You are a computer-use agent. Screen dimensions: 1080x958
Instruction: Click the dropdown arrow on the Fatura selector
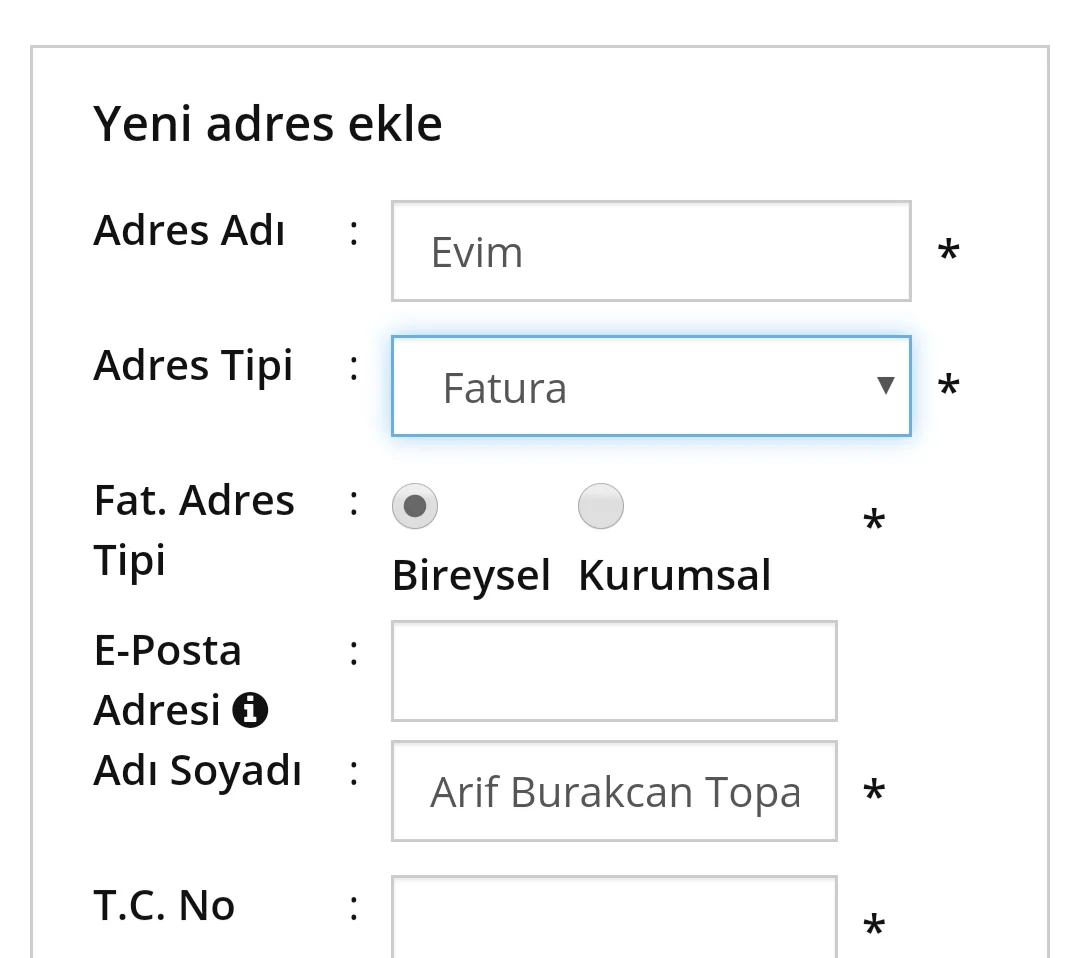tap(886, 386)
